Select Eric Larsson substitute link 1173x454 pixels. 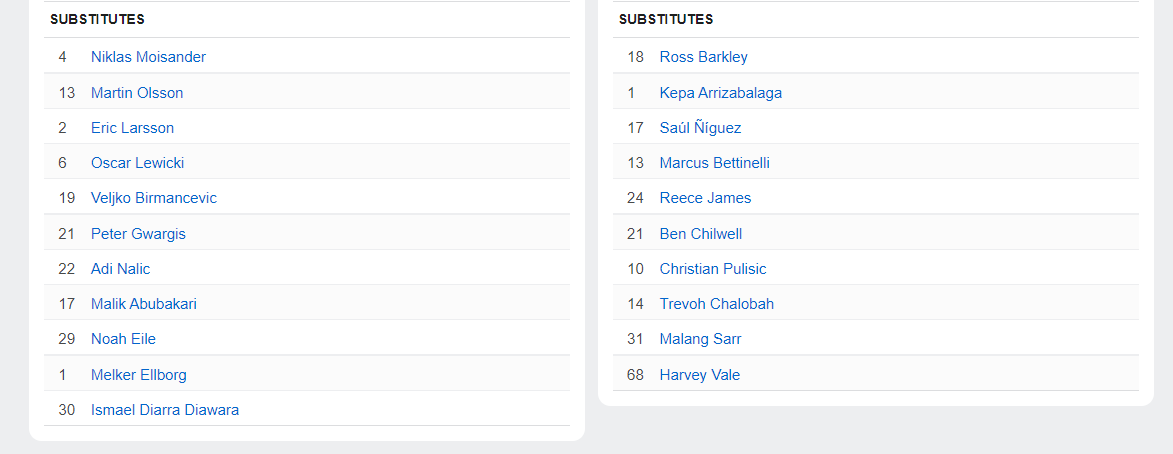pyautogui.click(x=132, y=128)
